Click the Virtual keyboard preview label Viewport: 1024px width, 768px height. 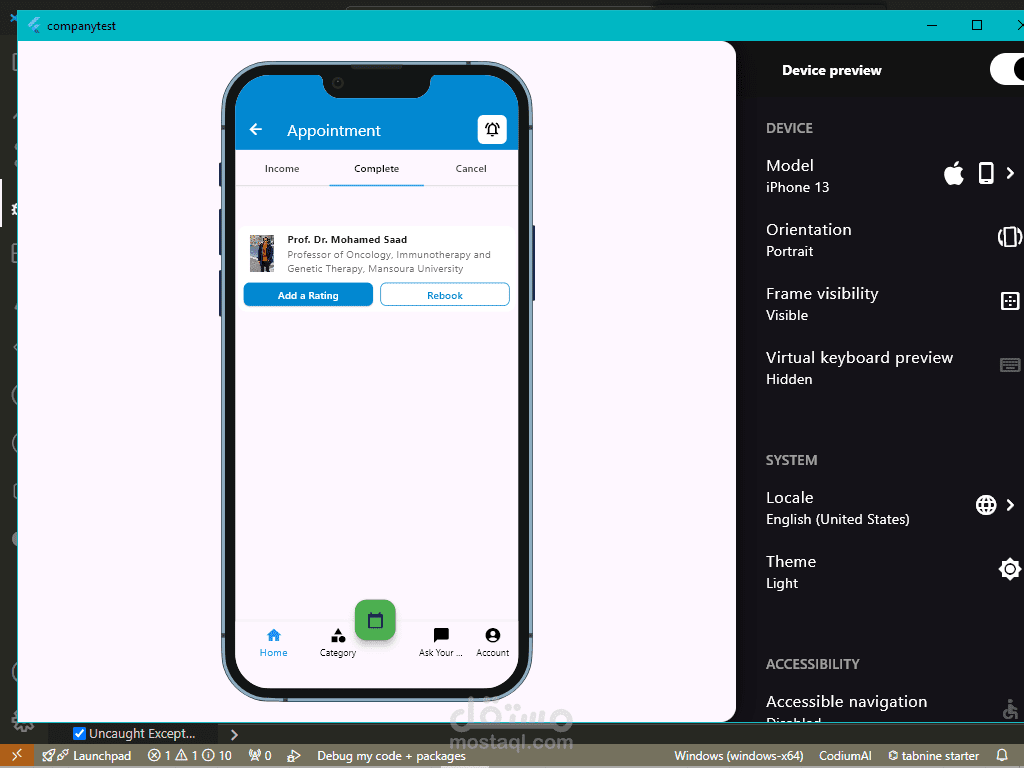pos(859,358)
